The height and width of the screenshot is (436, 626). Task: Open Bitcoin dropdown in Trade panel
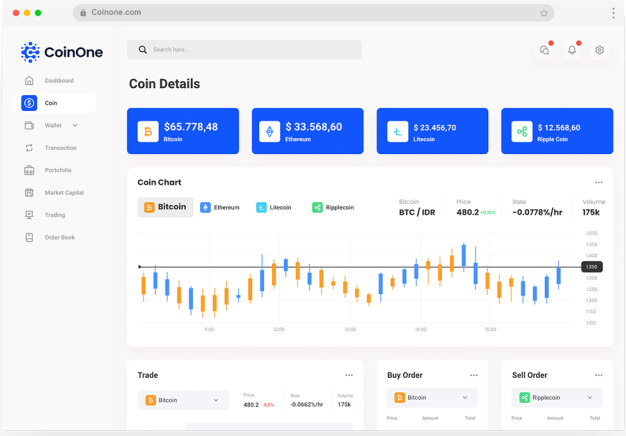pyautogui.click(x=184, y=400)
